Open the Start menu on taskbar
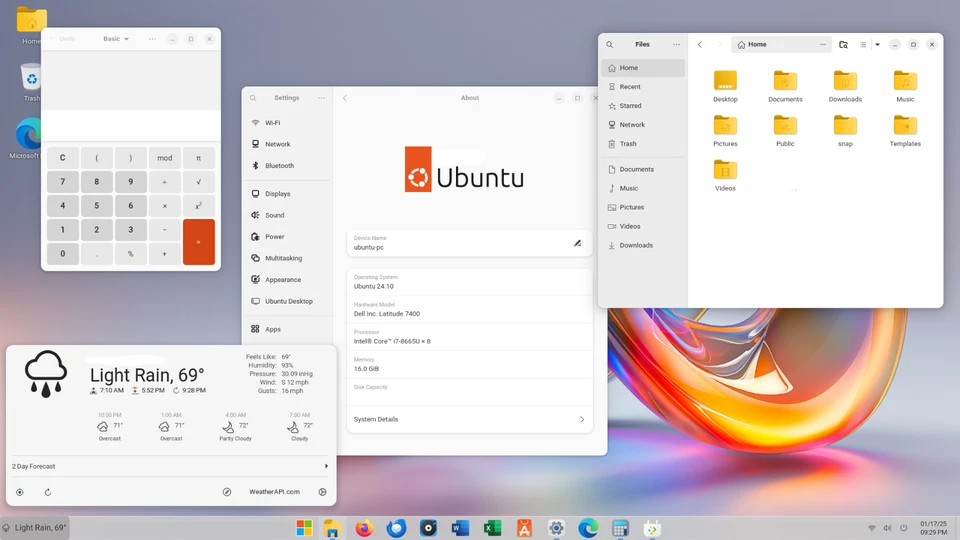This screenshot has width=960, height=540. (304, 528)
